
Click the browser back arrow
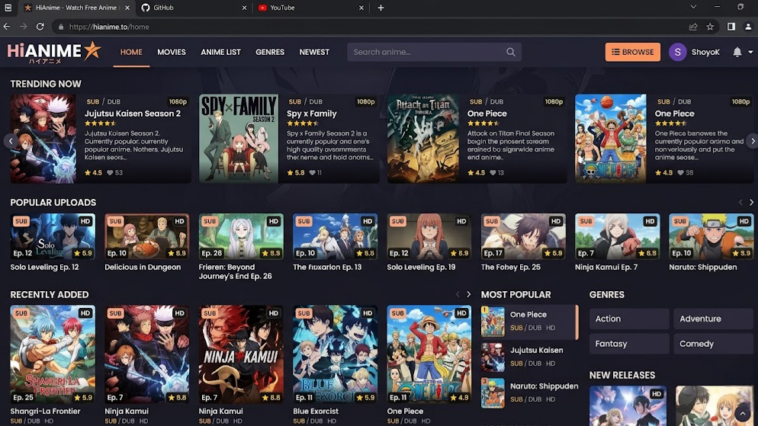[7, 27]
